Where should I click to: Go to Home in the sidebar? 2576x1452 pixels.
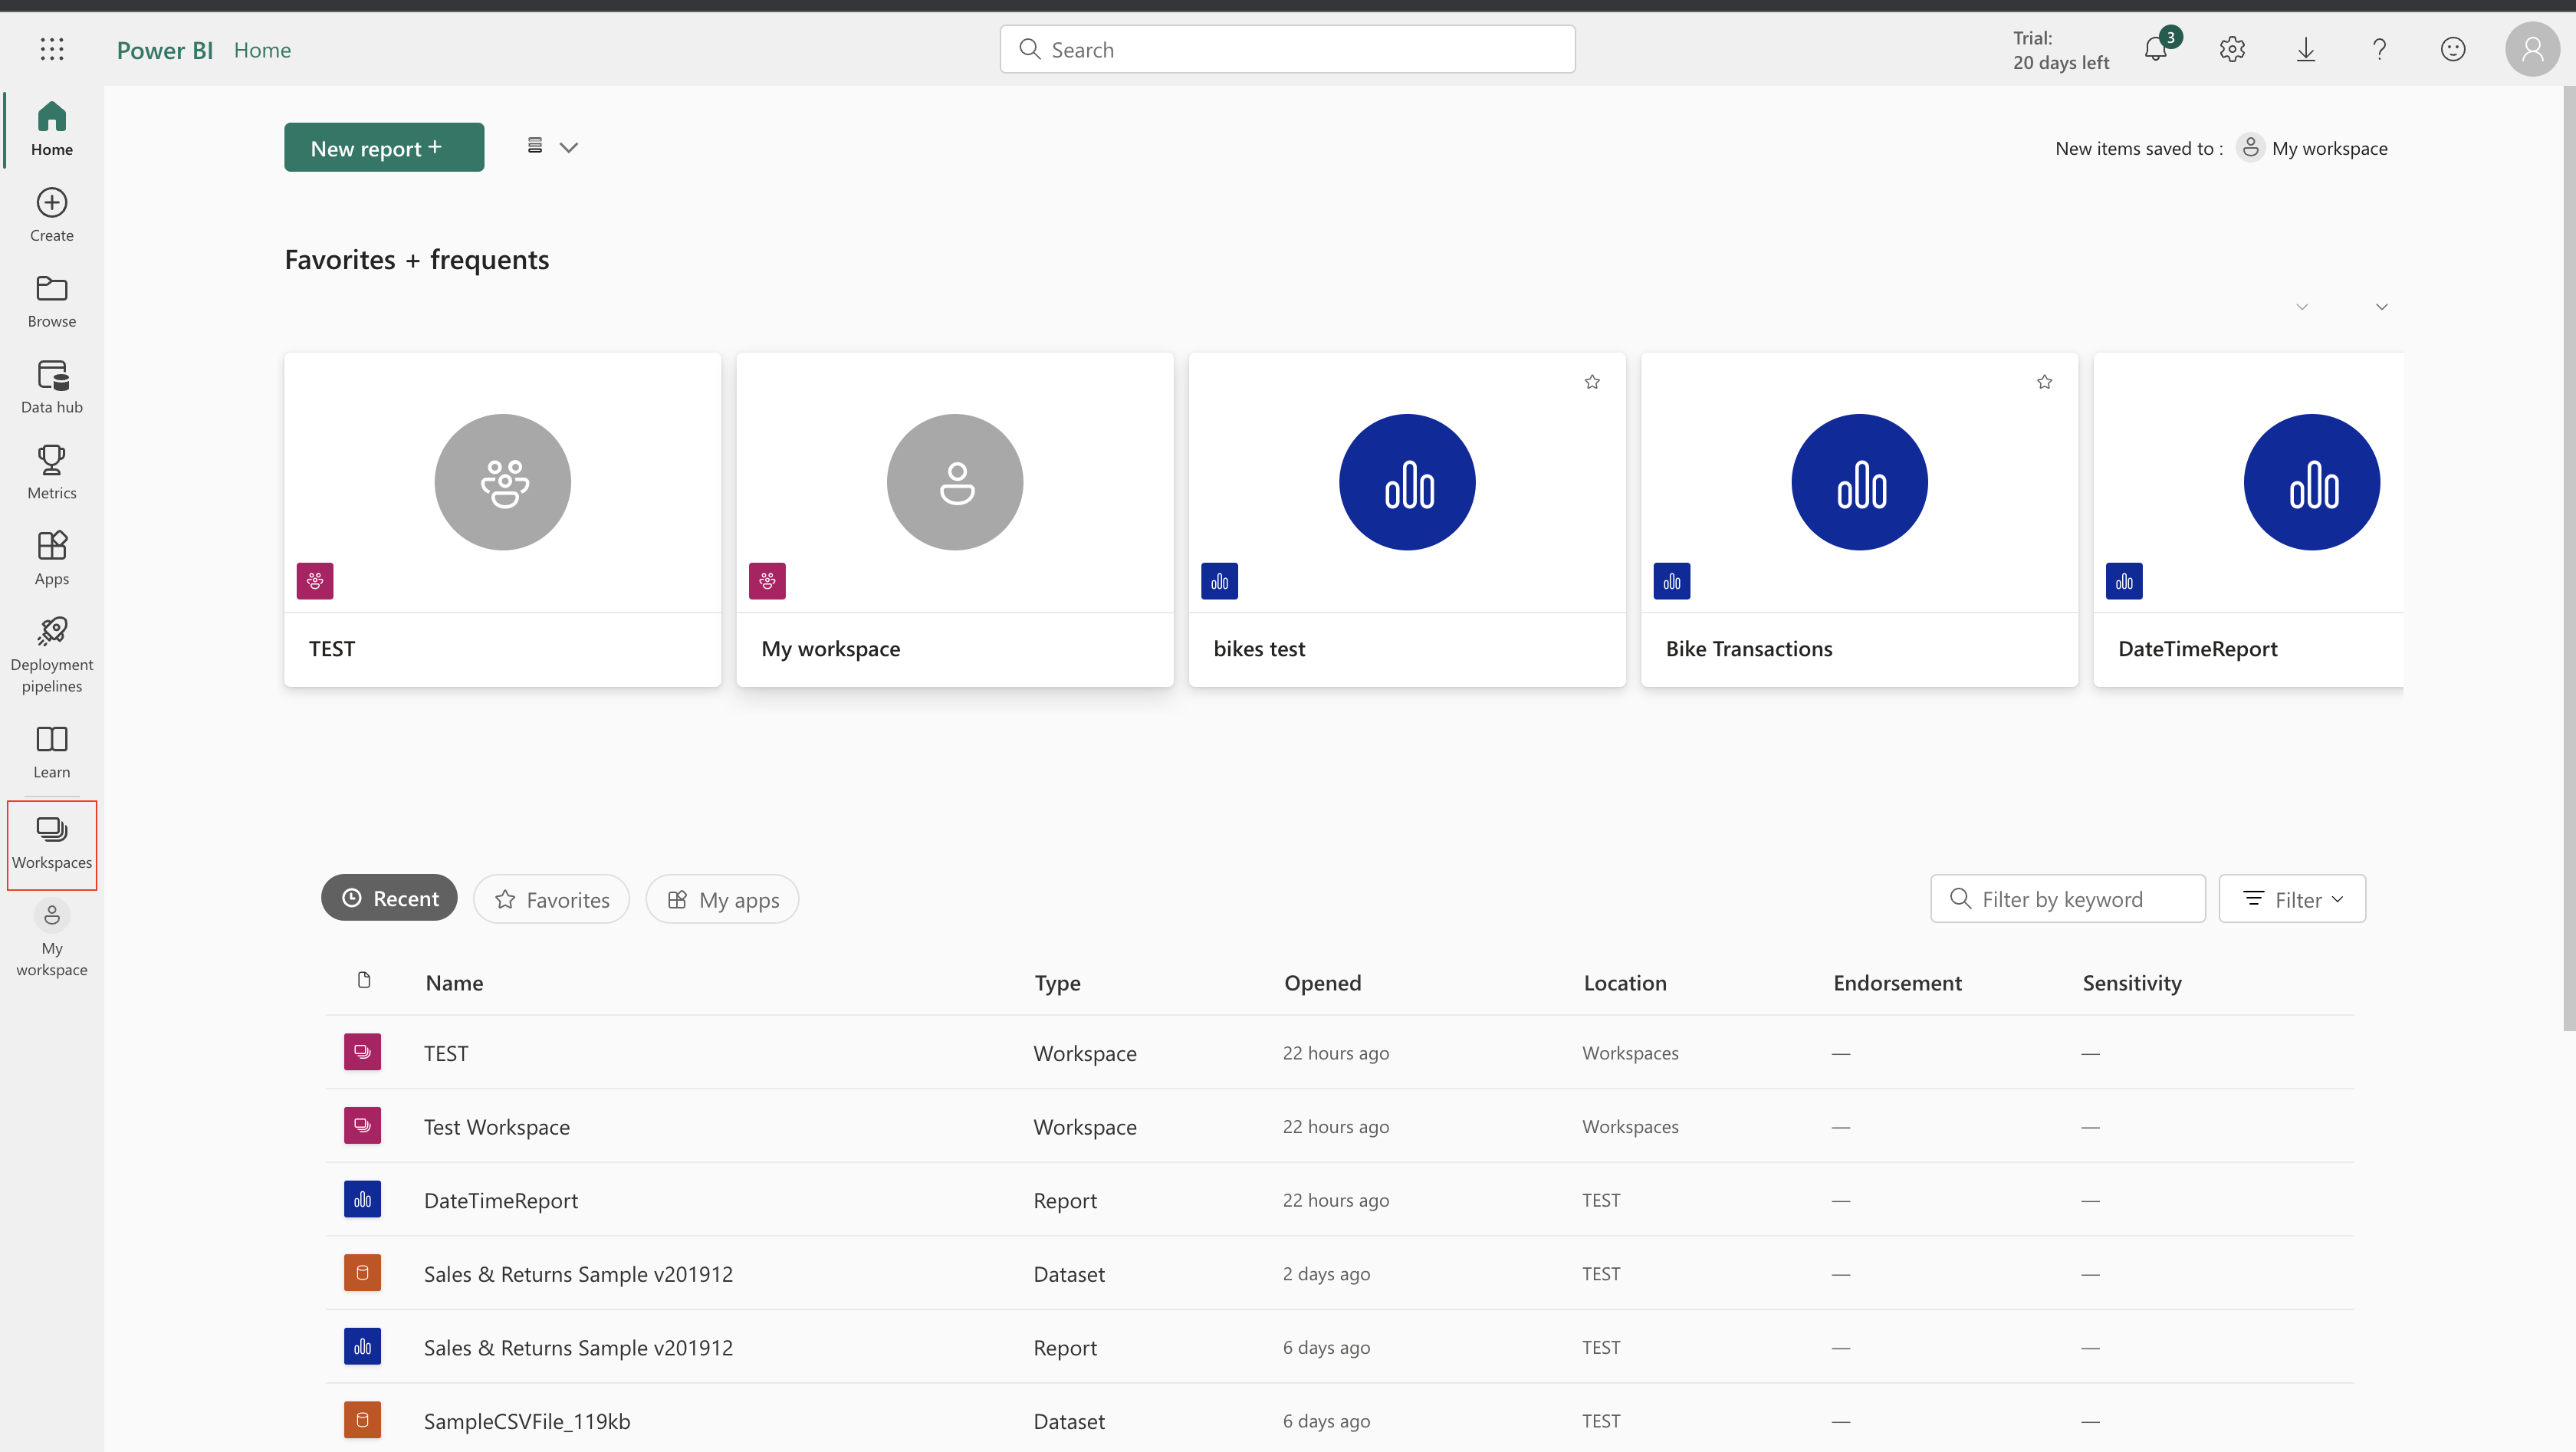(52, 129)
